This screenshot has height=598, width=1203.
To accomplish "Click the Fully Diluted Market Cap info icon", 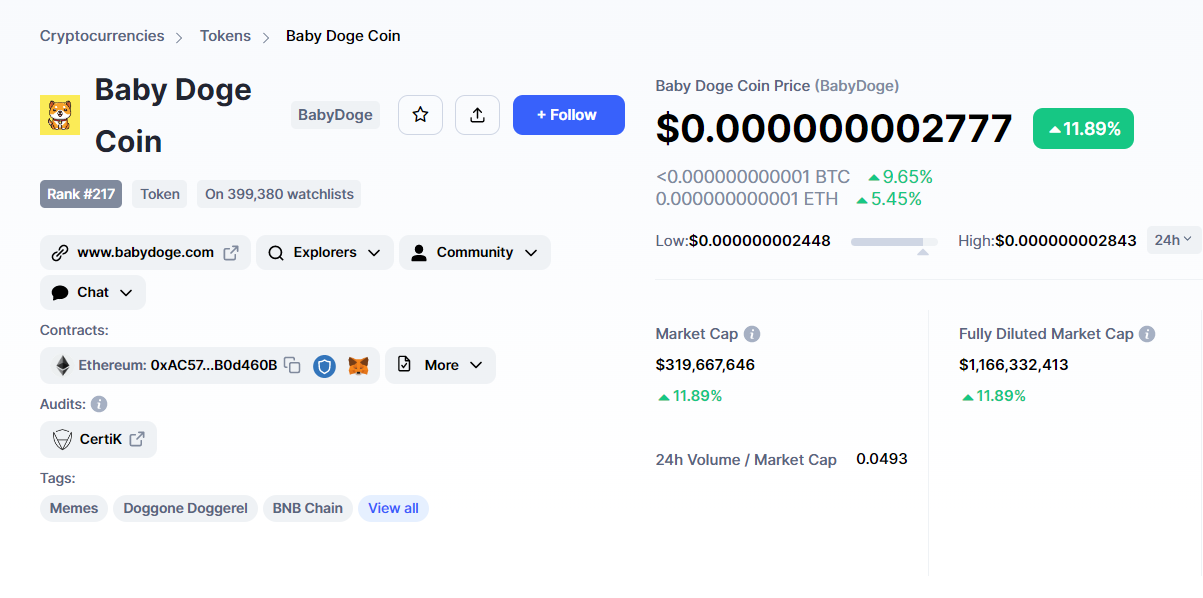I will (1147, 334).
